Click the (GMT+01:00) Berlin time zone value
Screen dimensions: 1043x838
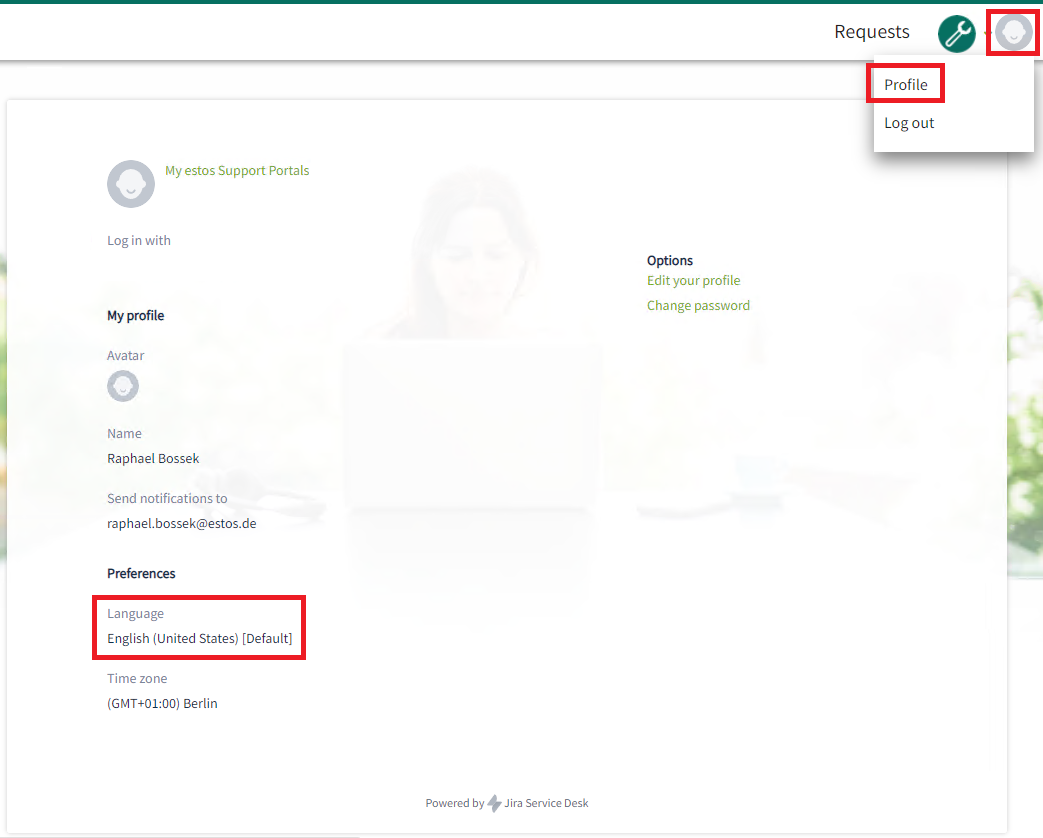[x=162, y=704]
